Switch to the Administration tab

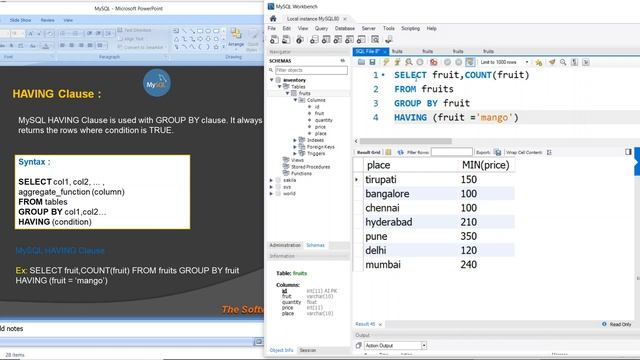point(285,245)
